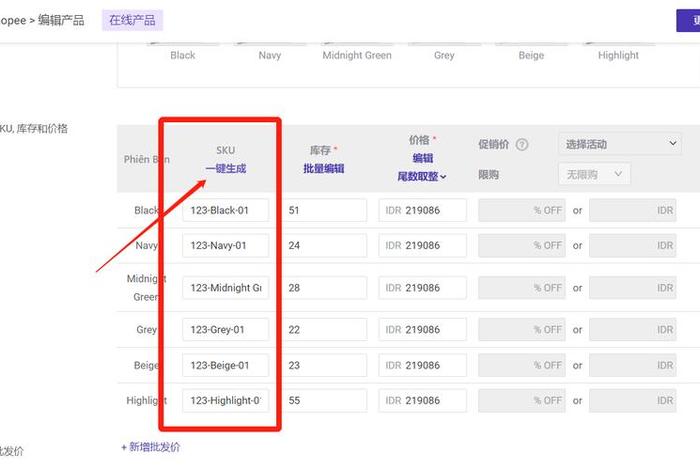Screen dimensions: 700x470
Task: Click 新增批发价 to add wholesale price
Action: (x=151, y=447)
